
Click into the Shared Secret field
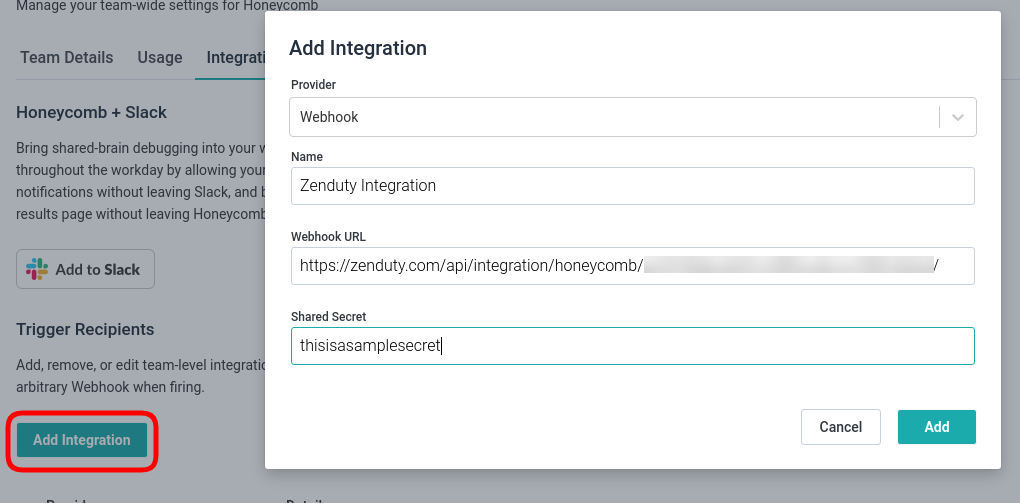tap(632, 346)
